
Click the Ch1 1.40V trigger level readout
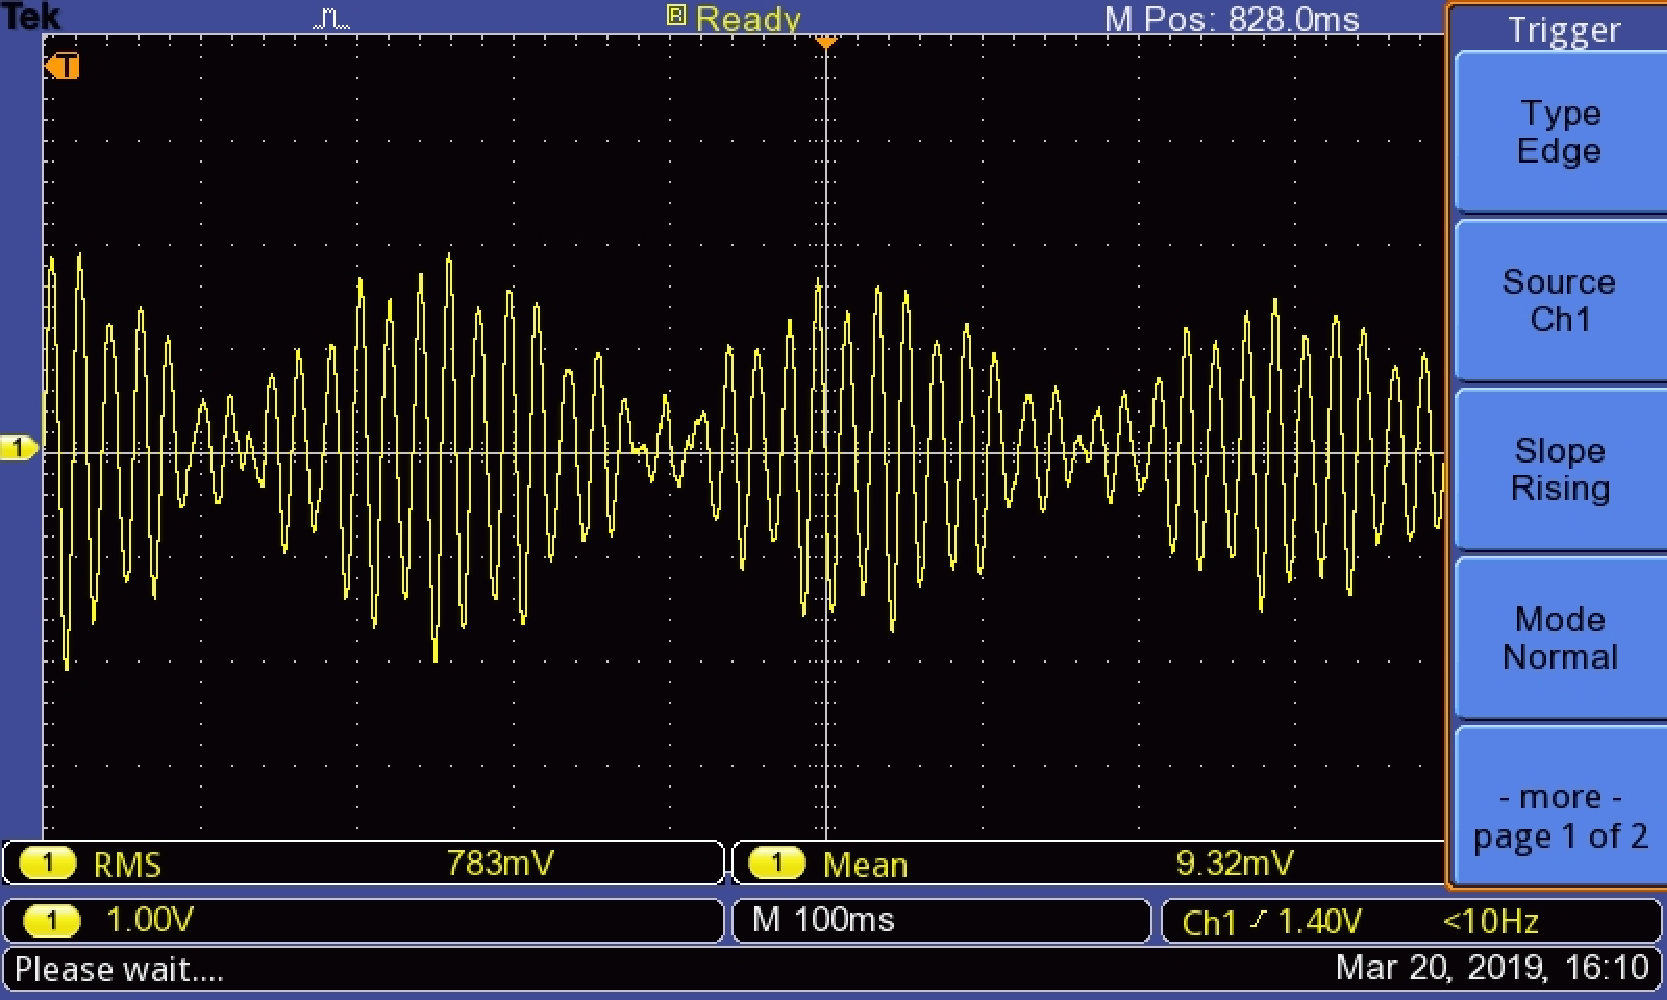click(1271, 921)
